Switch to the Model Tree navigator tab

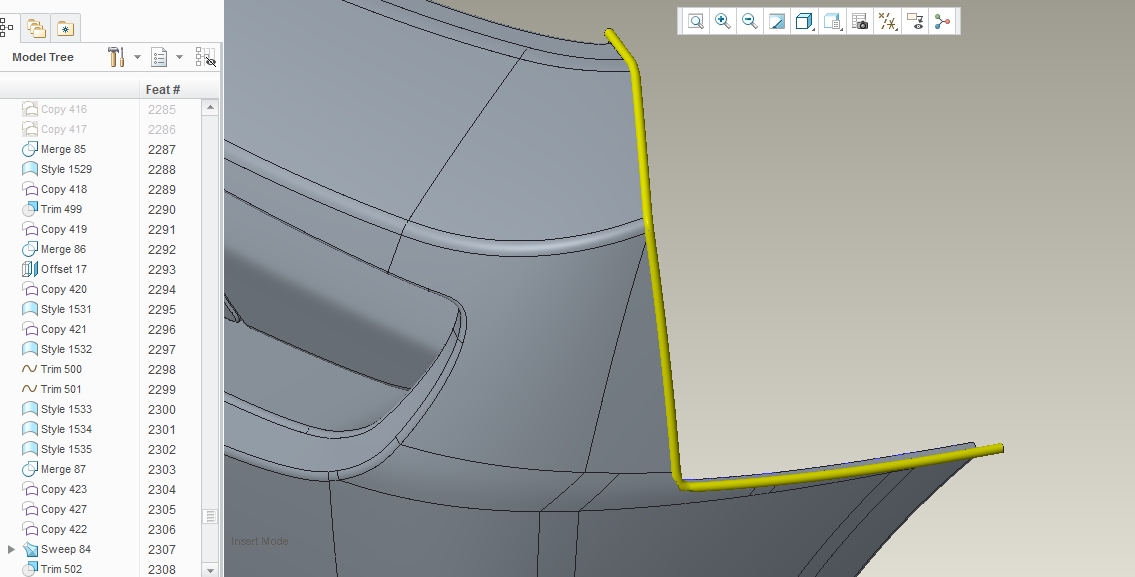point(7,28)
